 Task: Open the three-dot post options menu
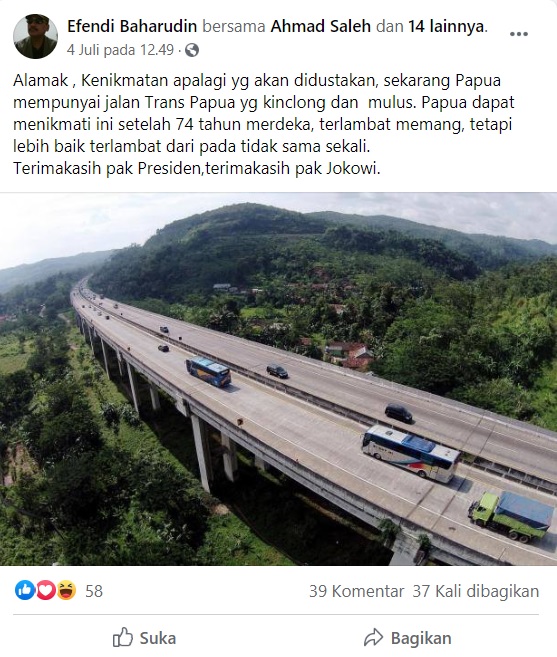(518, 34)
